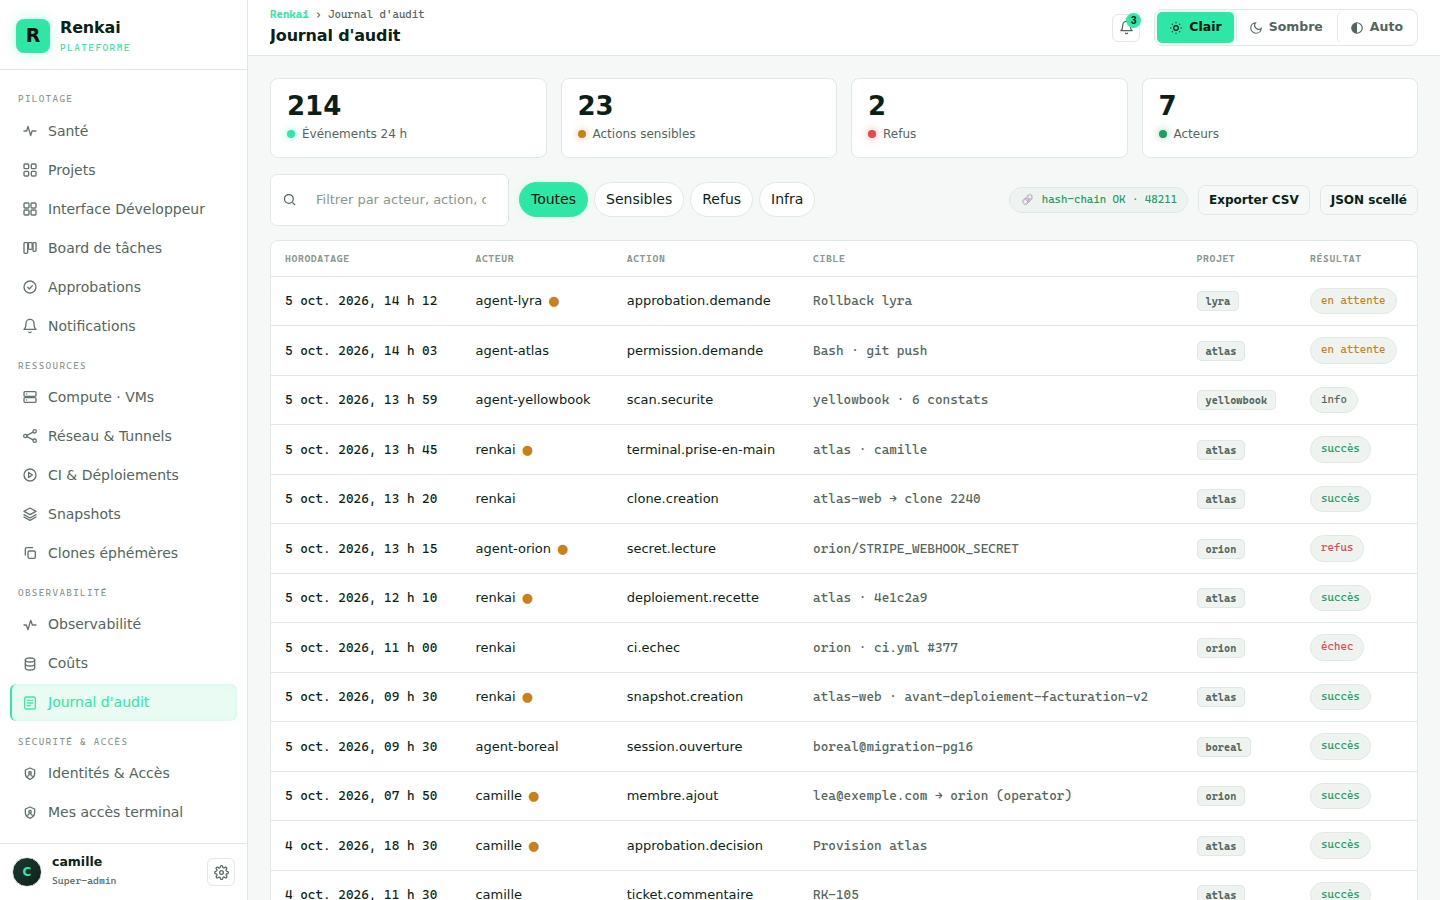The image size is (1440, 900).
Task: Open Identités & Accès
Action: click(x=124, y=773)
